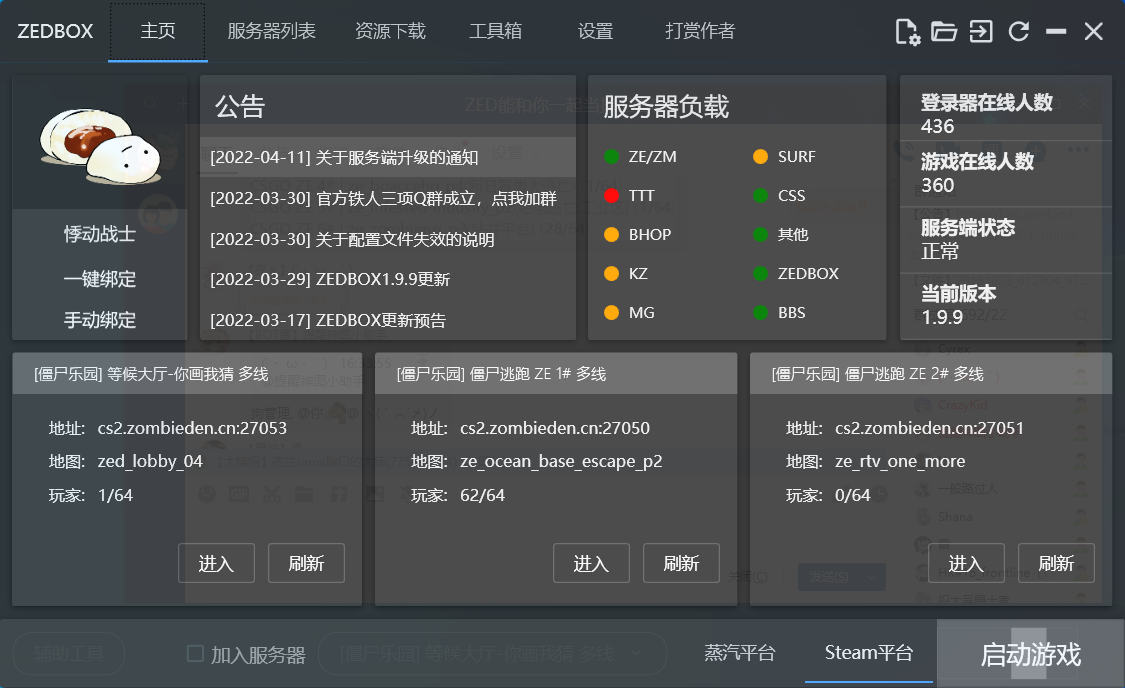
Task: Click the refresh icon in the title bar
Action: tap(1018, 31)
